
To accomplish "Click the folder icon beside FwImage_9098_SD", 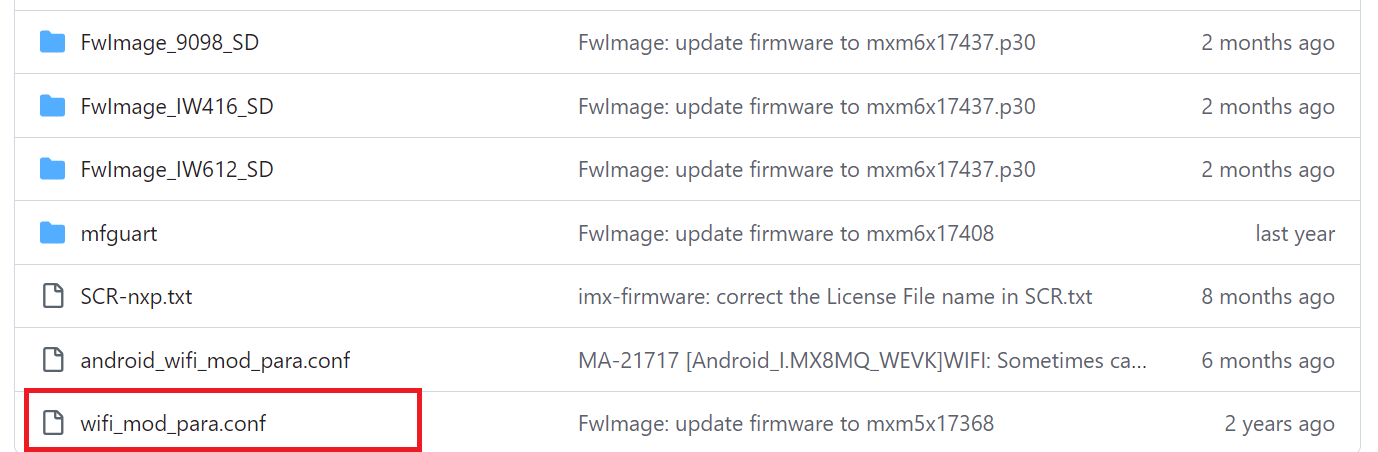I will 52,43.
